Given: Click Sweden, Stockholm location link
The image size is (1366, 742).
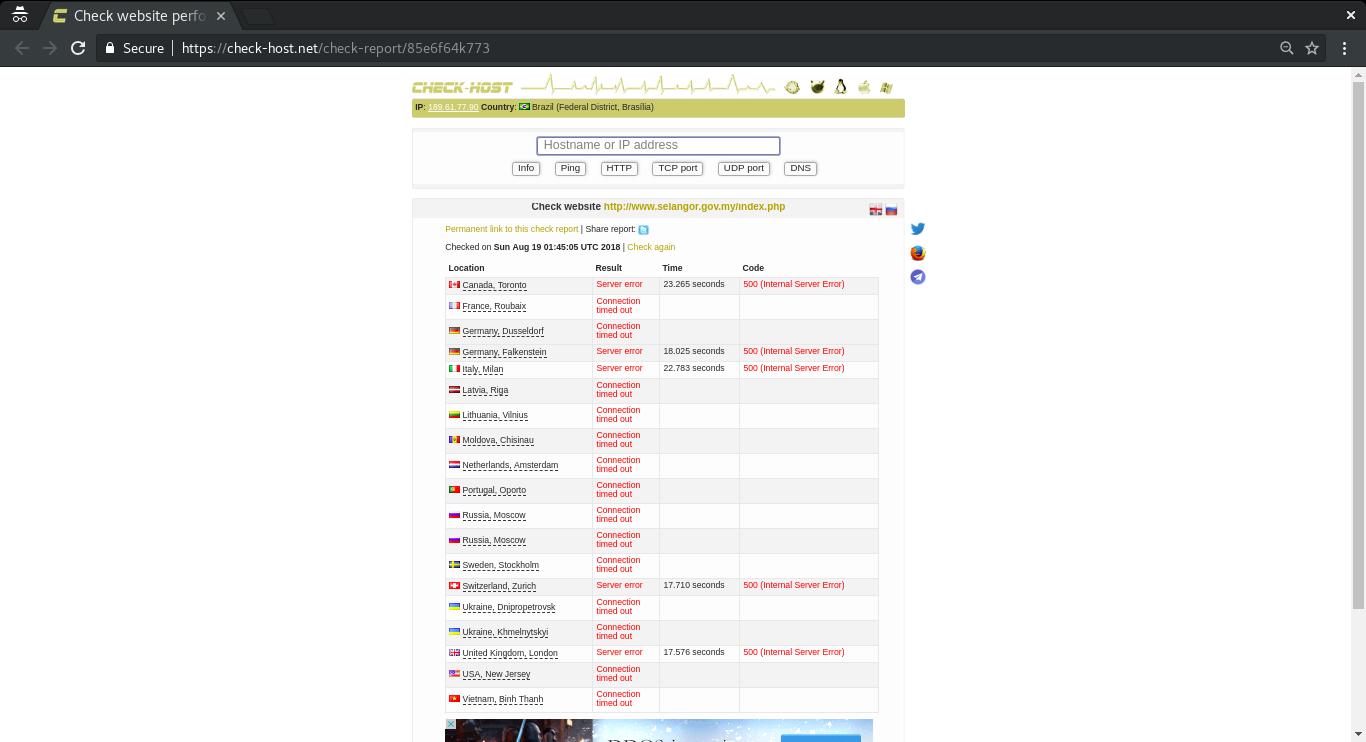Looking at the screenshot, I should pos(500,566).
